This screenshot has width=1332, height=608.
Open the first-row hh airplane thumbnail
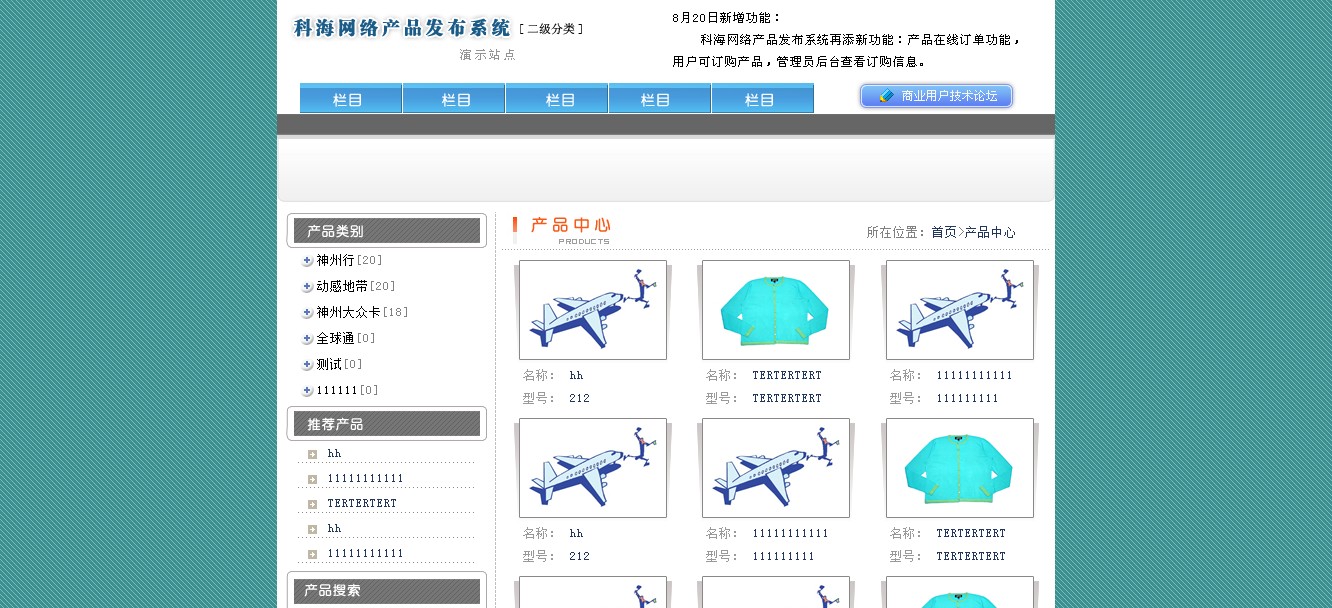[x=593, y=310]
